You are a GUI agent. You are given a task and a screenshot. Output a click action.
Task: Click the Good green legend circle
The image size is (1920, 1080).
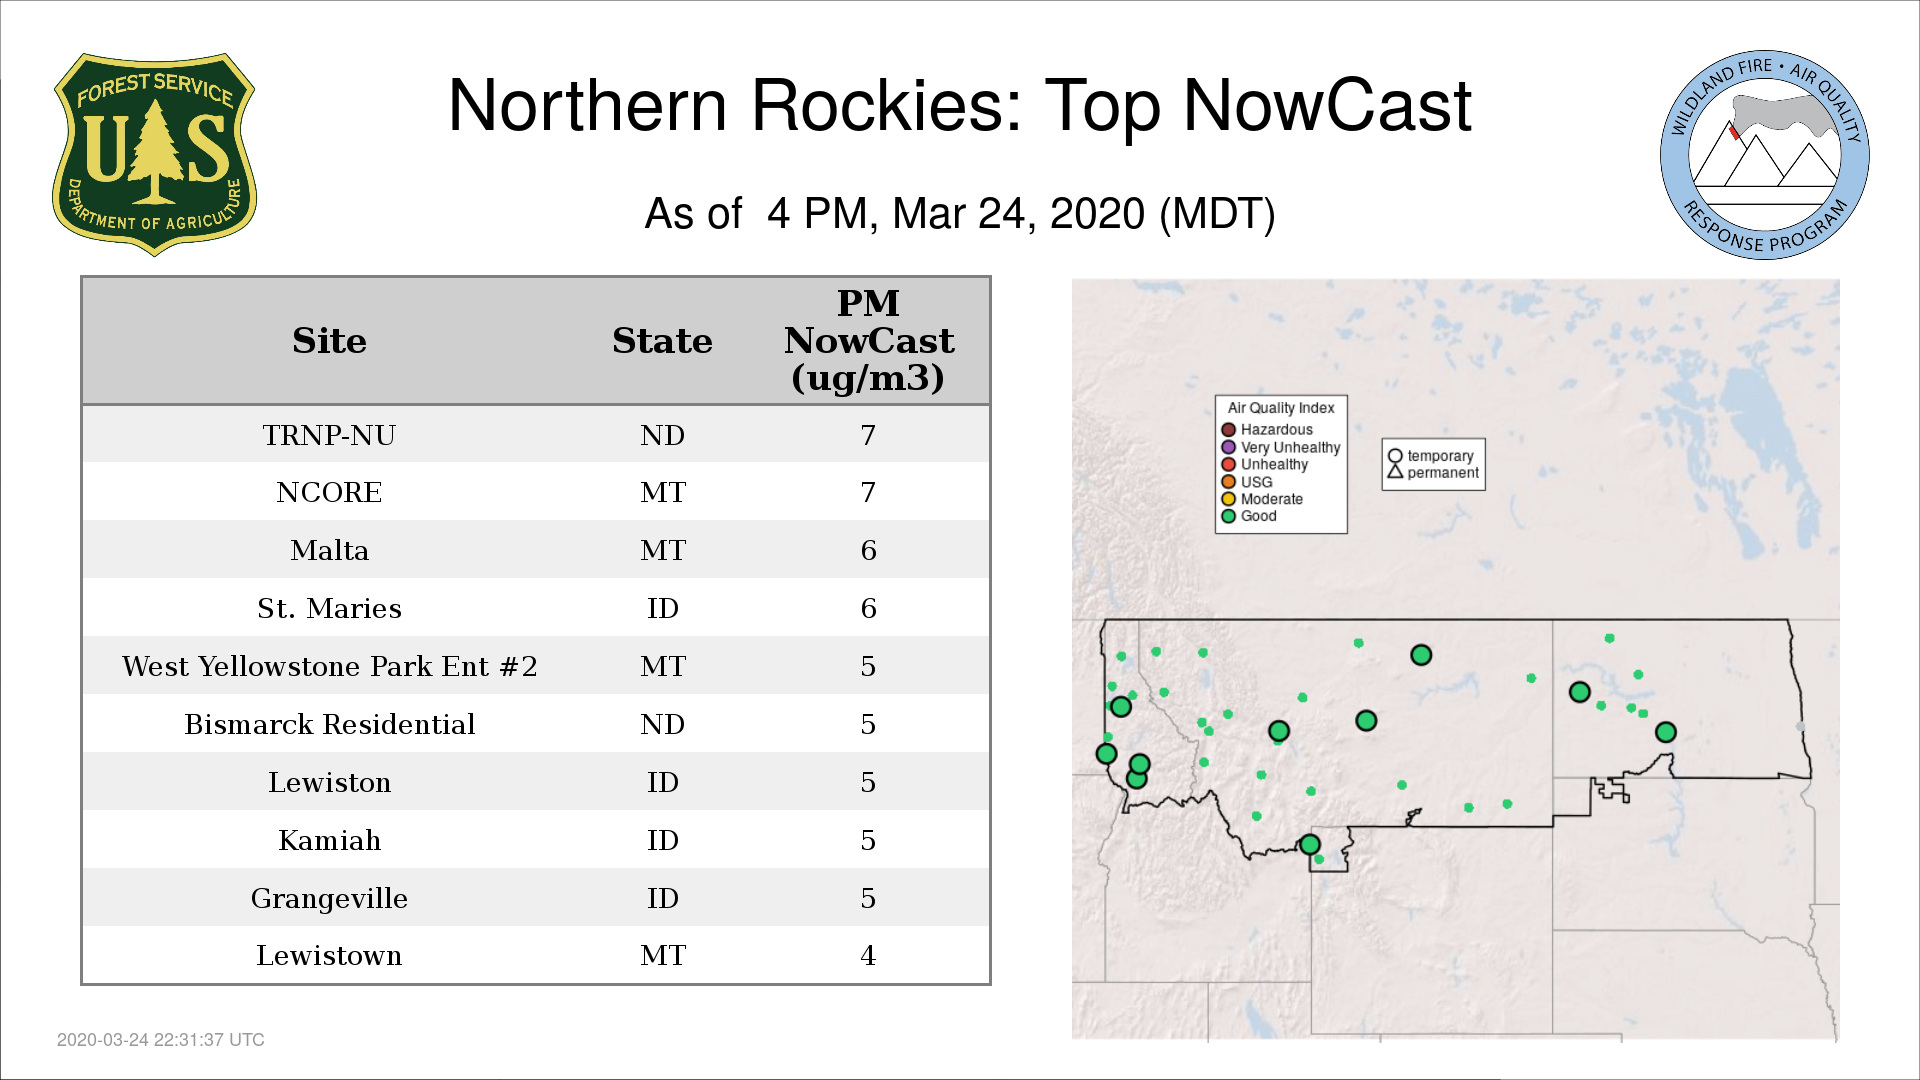(x=1228, y=516)
